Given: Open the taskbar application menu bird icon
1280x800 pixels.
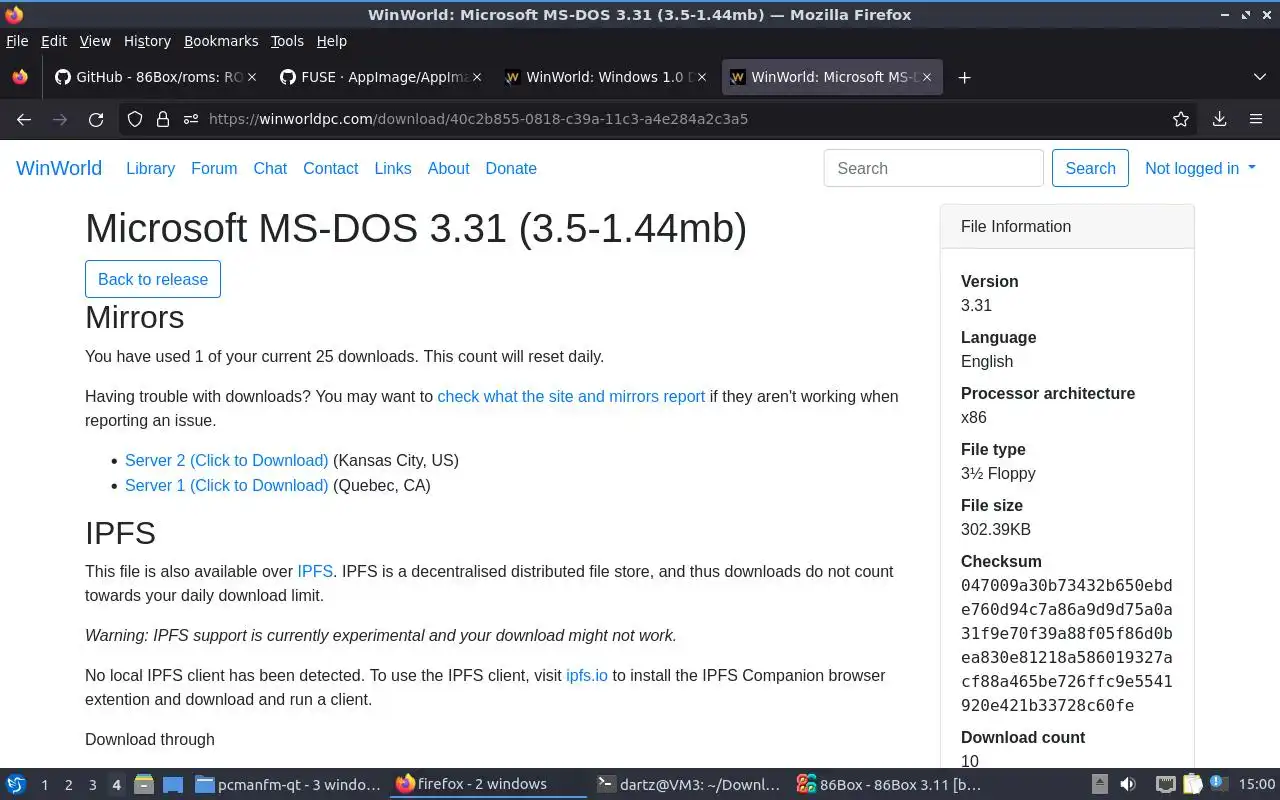Looking at the screenshot, I should click(x=16, y=784).
